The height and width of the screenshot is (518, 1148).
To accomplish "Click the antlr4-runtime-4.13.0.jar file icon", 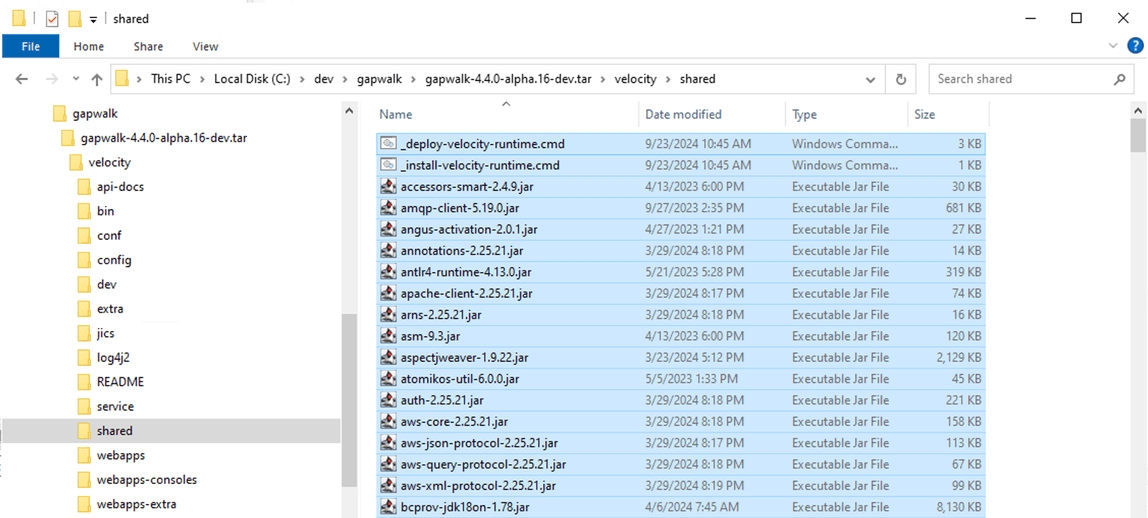I will click(389, 271).
